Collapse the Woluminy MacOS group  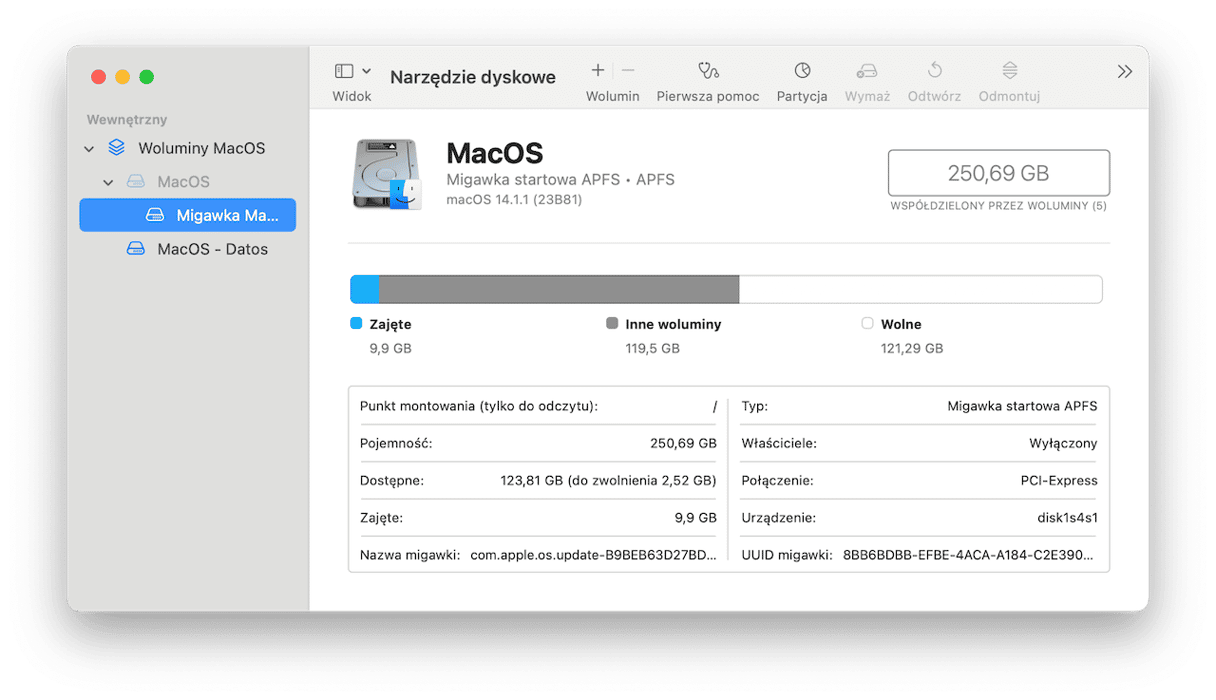click(89, 149)
